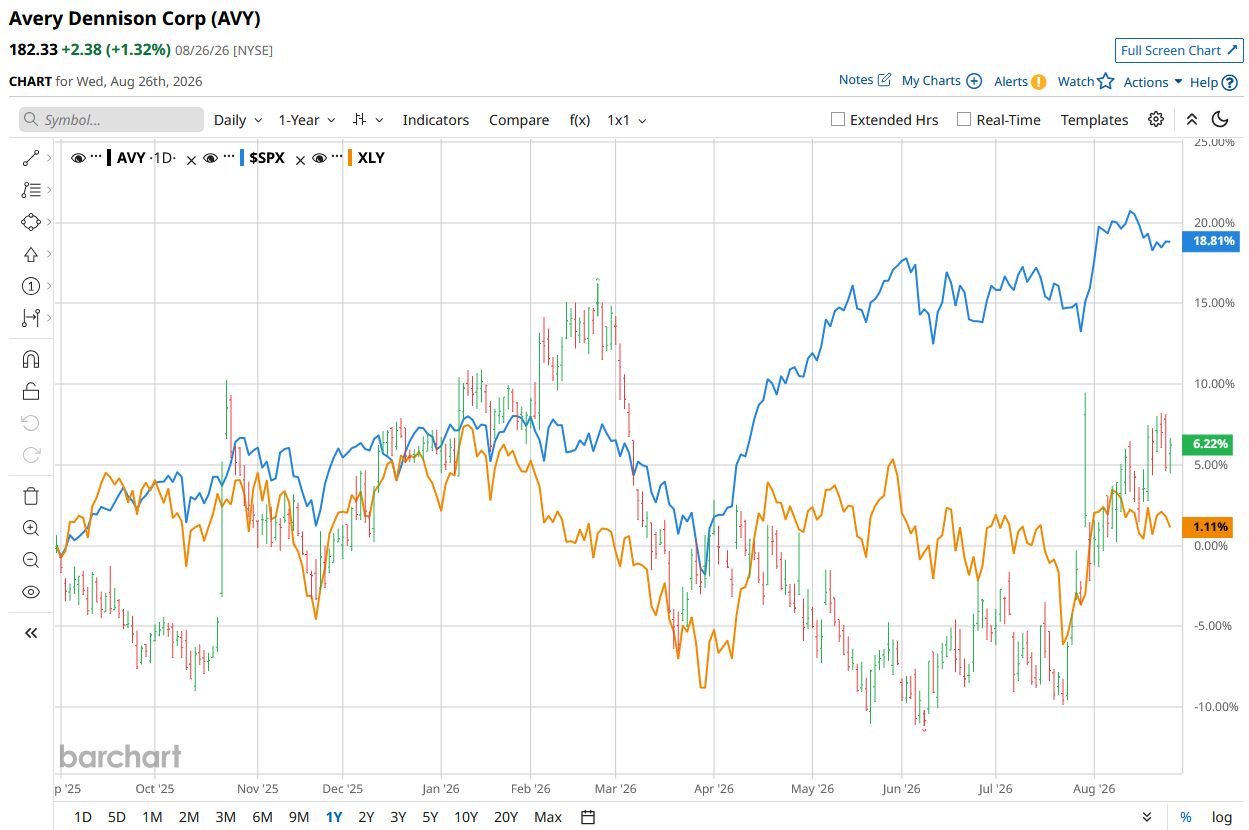Click the X beside the XLY eye icon
Screen dimensions: 1249x830
(x=300, y=159)
